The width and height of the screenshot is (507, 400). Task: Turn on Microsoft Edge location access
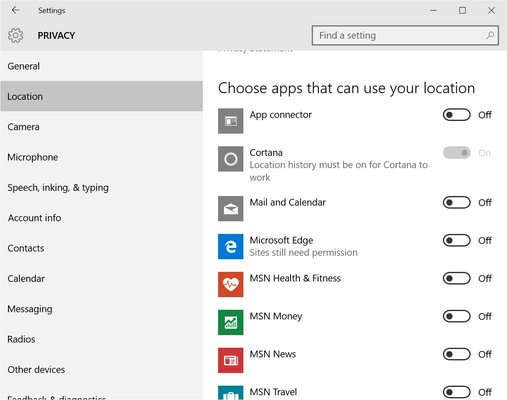[x=456, y=240]
